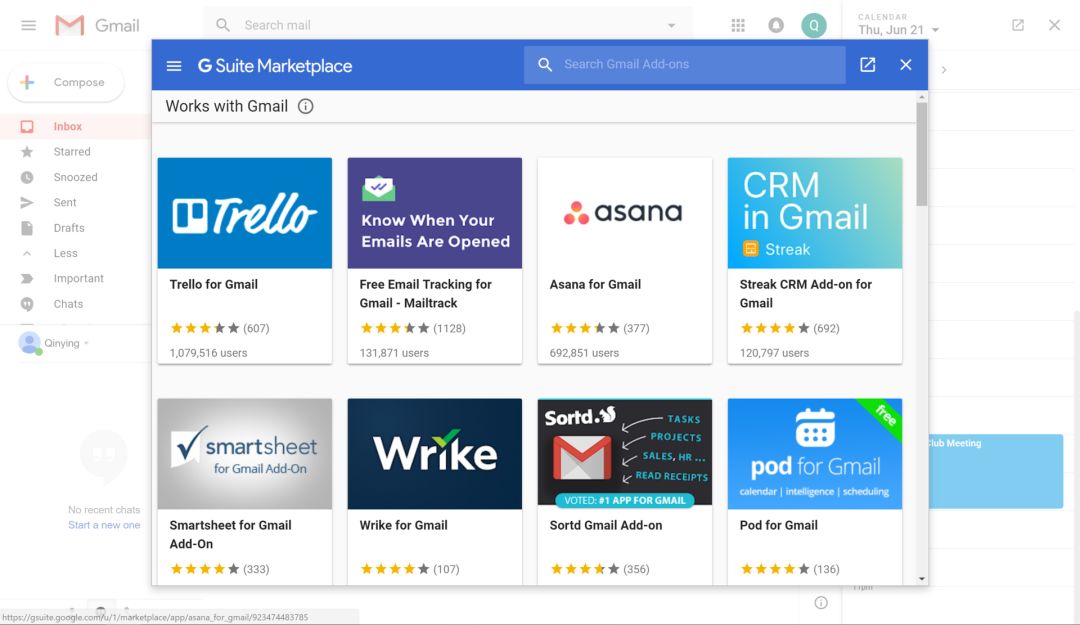Open the notifications bell

776,26
